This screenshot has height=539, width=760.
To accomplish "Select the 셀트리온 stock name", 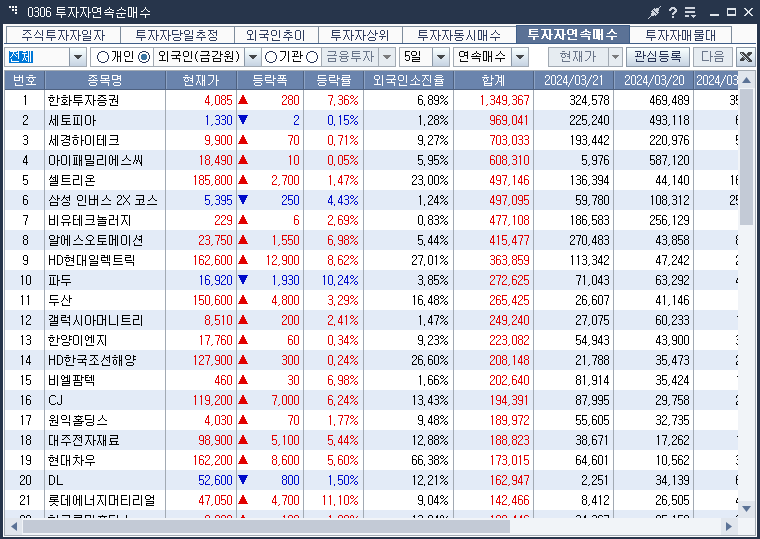I will [72, 180].
